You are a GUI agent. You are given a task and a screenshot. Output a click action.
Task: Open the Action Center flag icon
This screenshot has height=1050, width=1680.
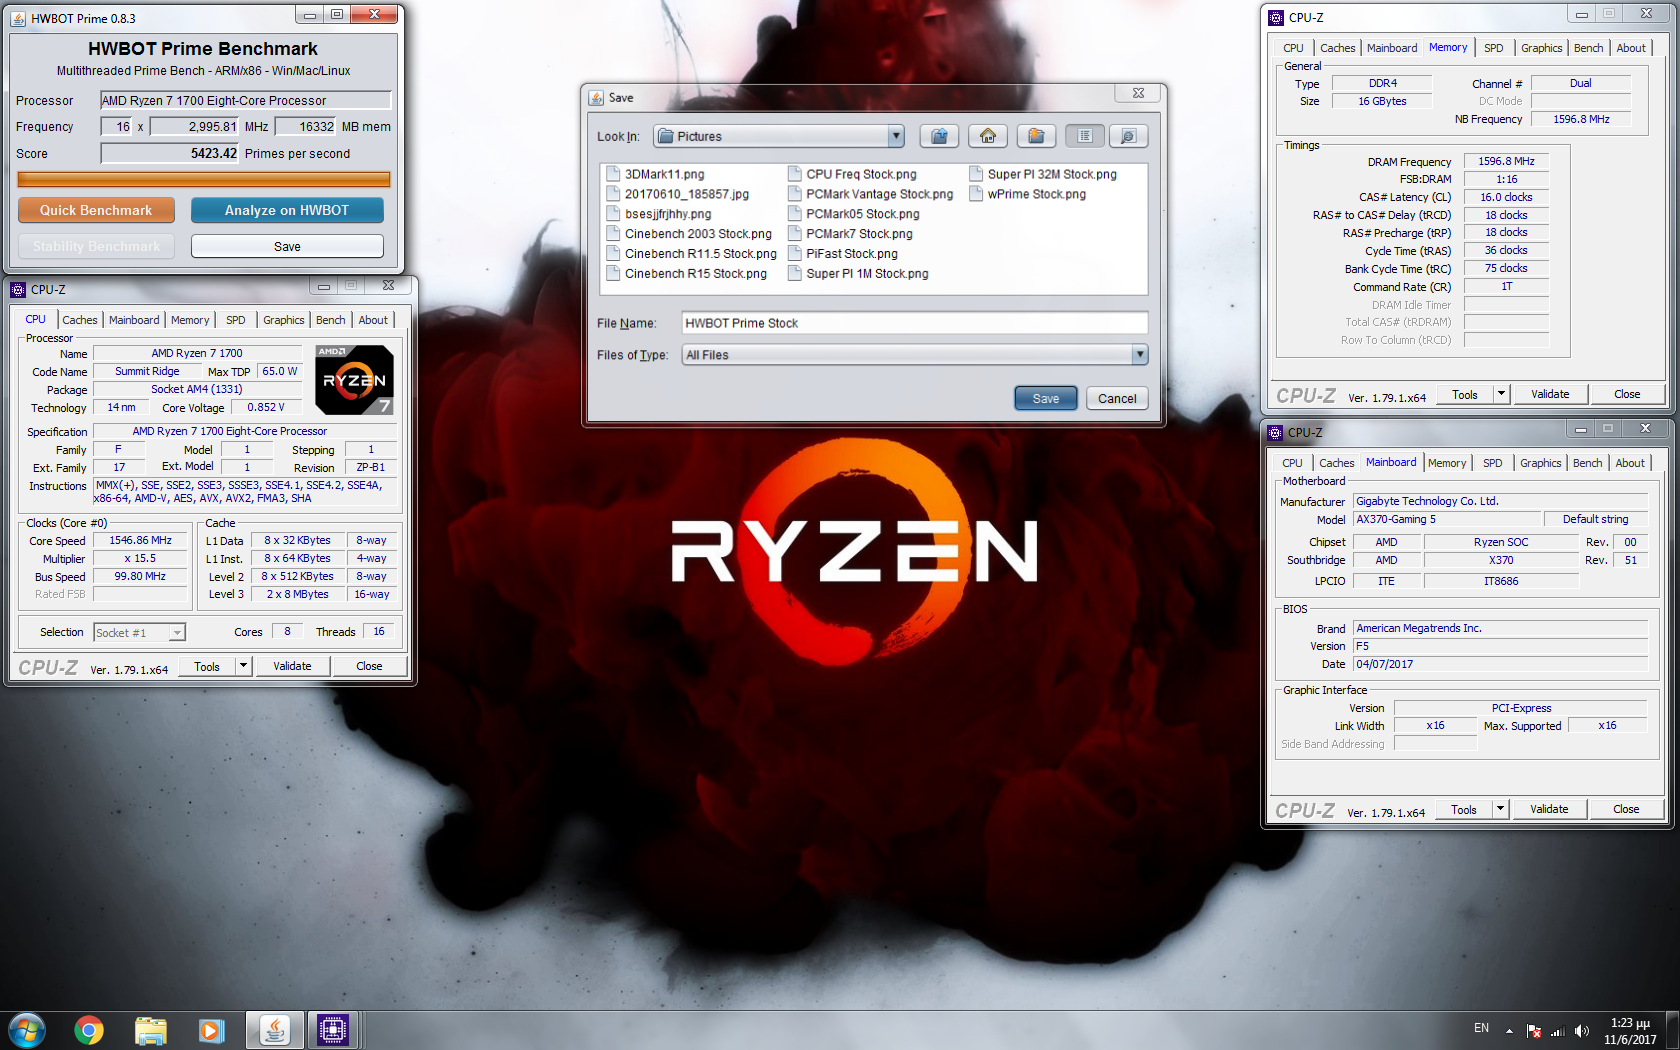[1533, 1031]
